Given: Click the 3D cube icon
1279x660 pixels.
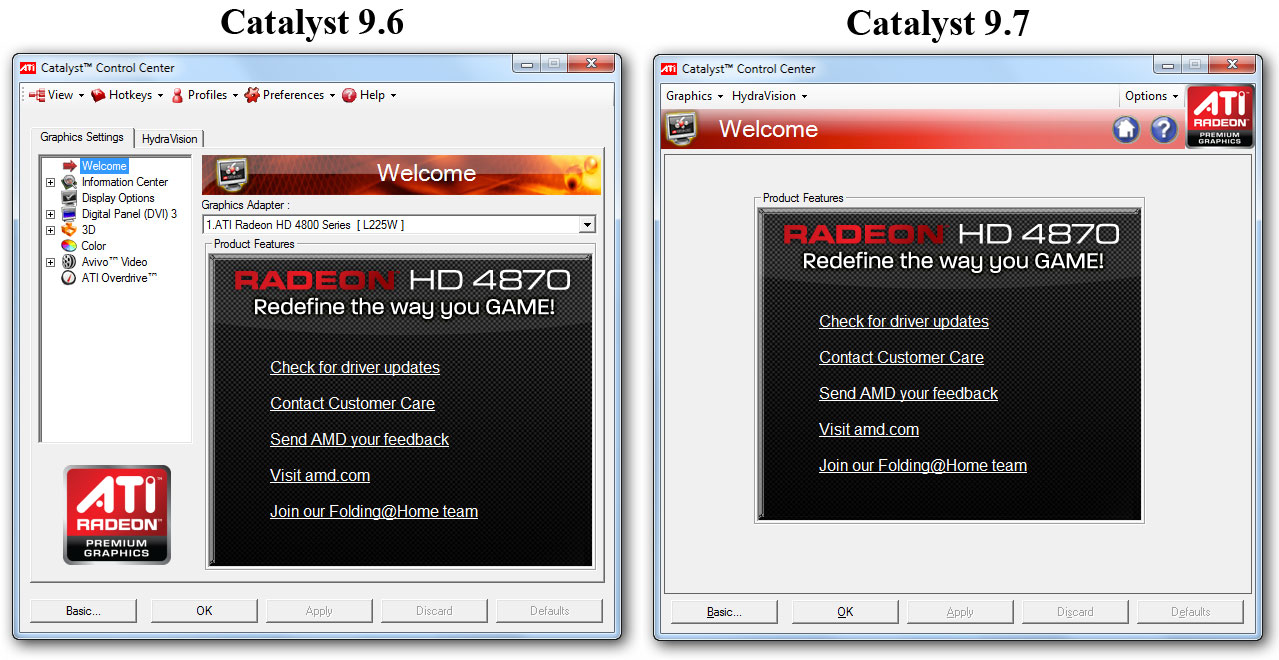Looking at the screenshot, I should [69, 230].
